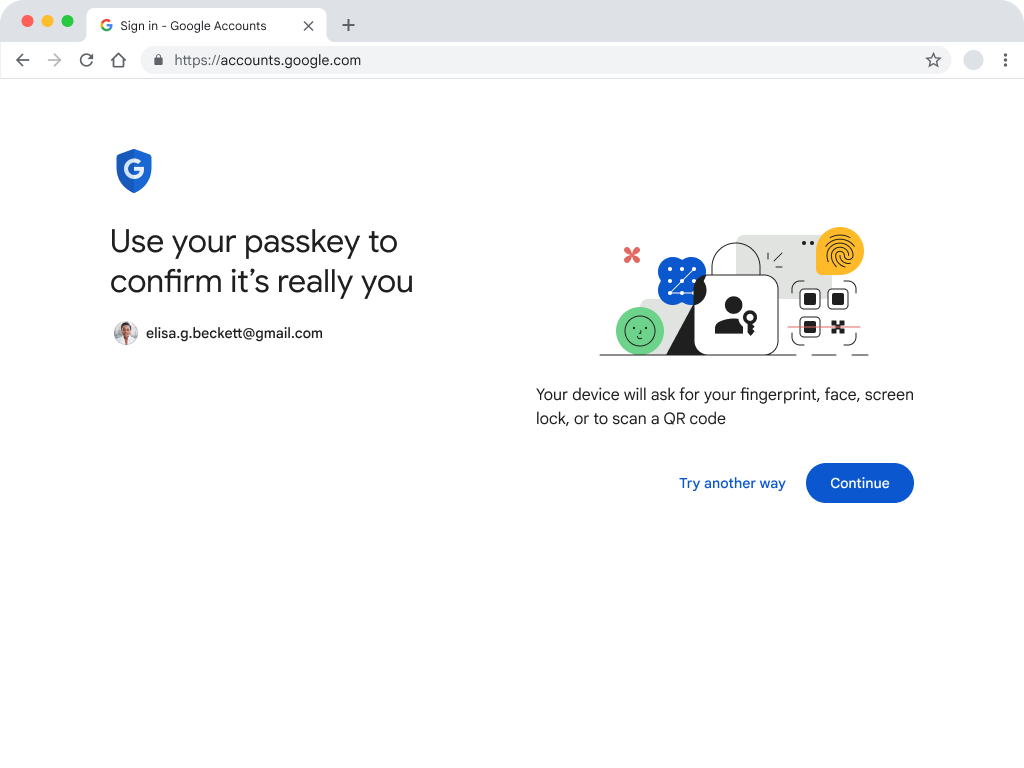This screenshot has height=768, width=1024.
Task: Click the browser profile avatar circle
Action: click(x=973, y=60)
